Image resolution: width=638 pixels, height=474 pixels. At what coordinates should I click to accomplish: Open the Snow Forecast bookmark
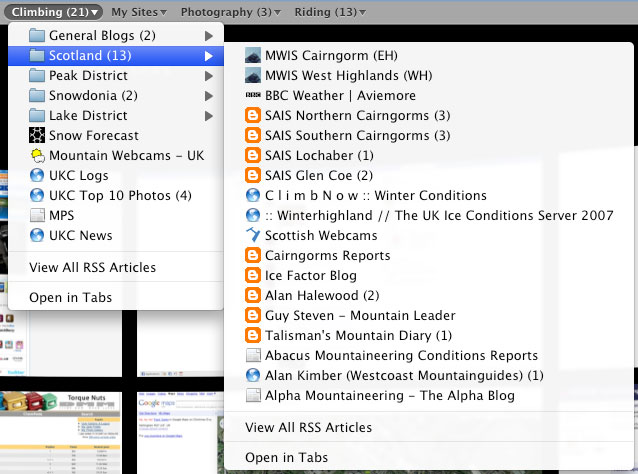(116, 135)
